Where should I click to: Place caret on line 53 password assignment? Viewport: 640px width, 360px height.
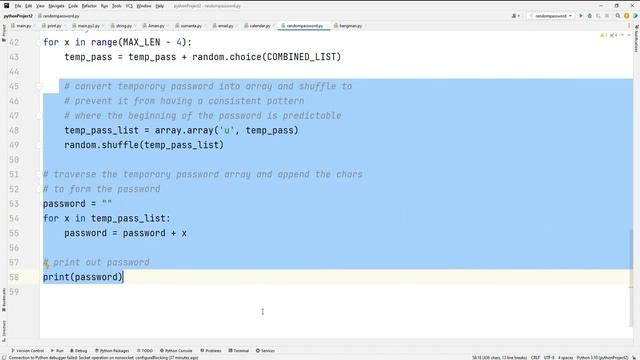pyautogui.click(x=78, y=204)
